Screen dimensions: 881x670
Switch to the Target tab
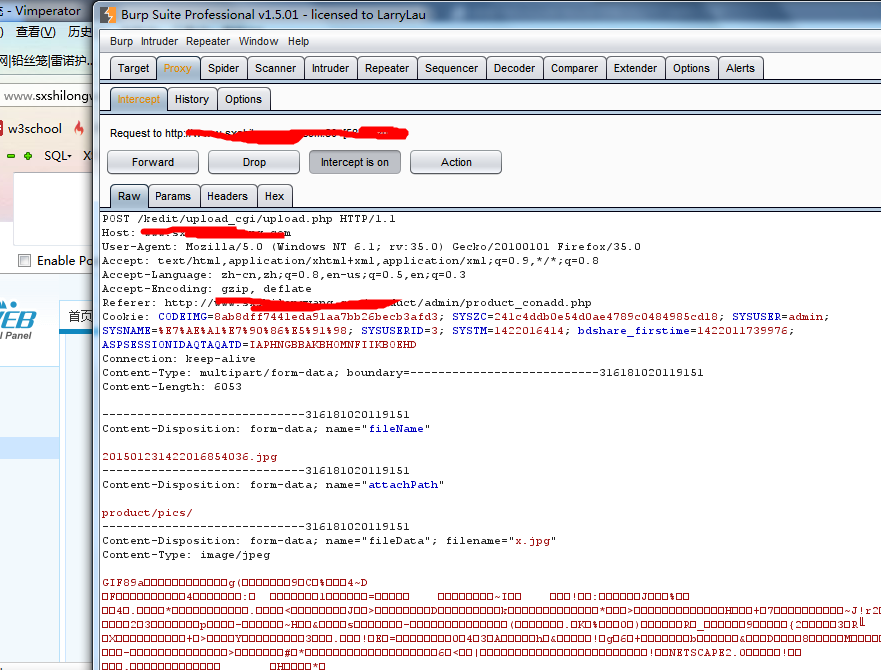[x=133, y=68]
